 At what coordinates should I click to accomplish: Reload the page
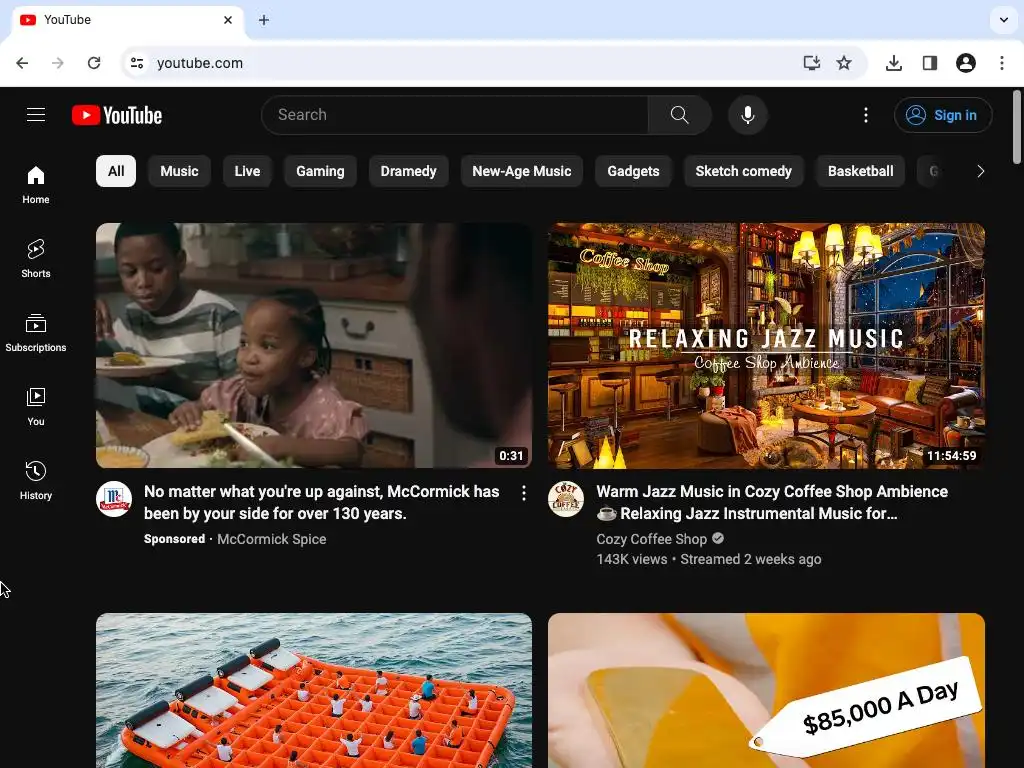[x=94, y=63]
